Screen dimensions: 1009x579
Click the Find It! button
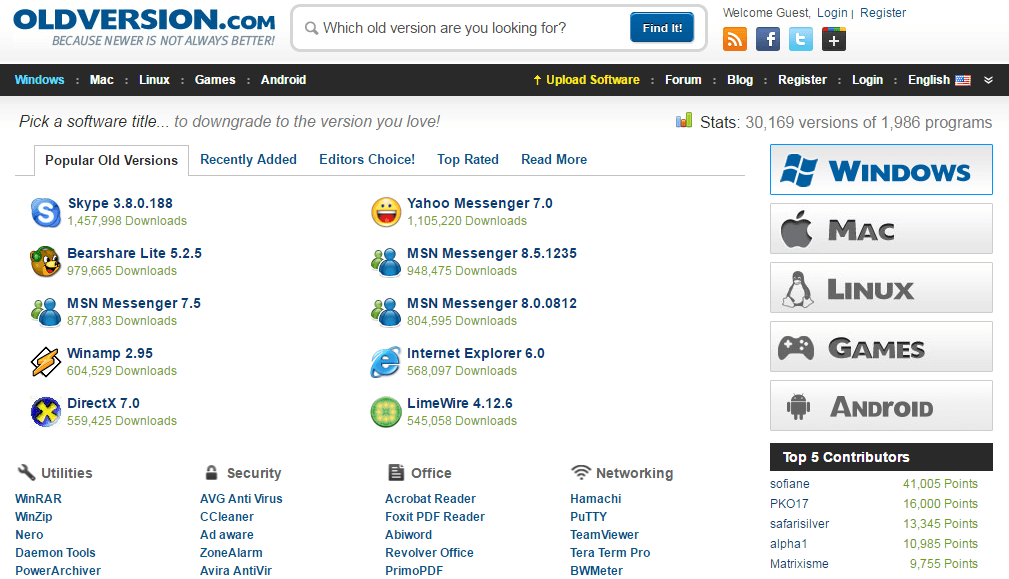point(662,28)
